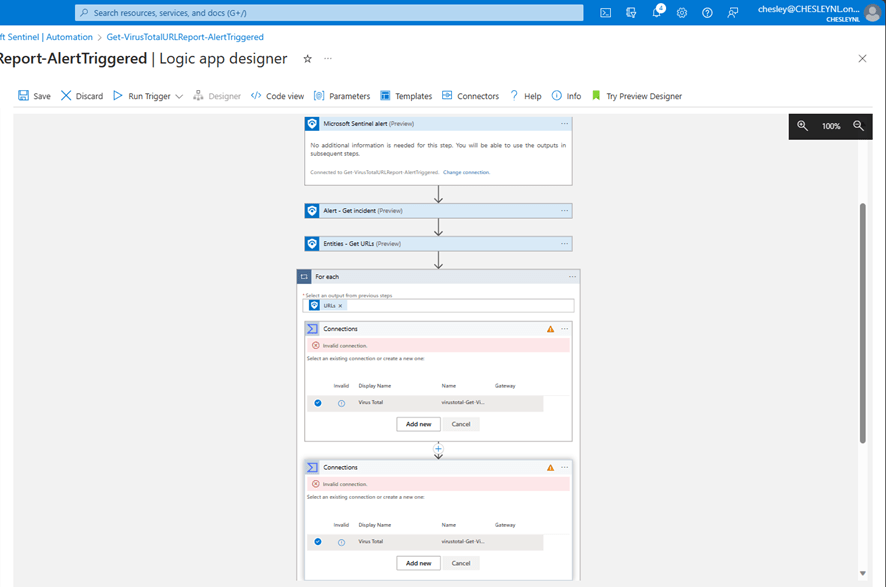This screenshot has width=886, height=587.
Task: Open the Code view toolbar item
Action: pos(277,96)
